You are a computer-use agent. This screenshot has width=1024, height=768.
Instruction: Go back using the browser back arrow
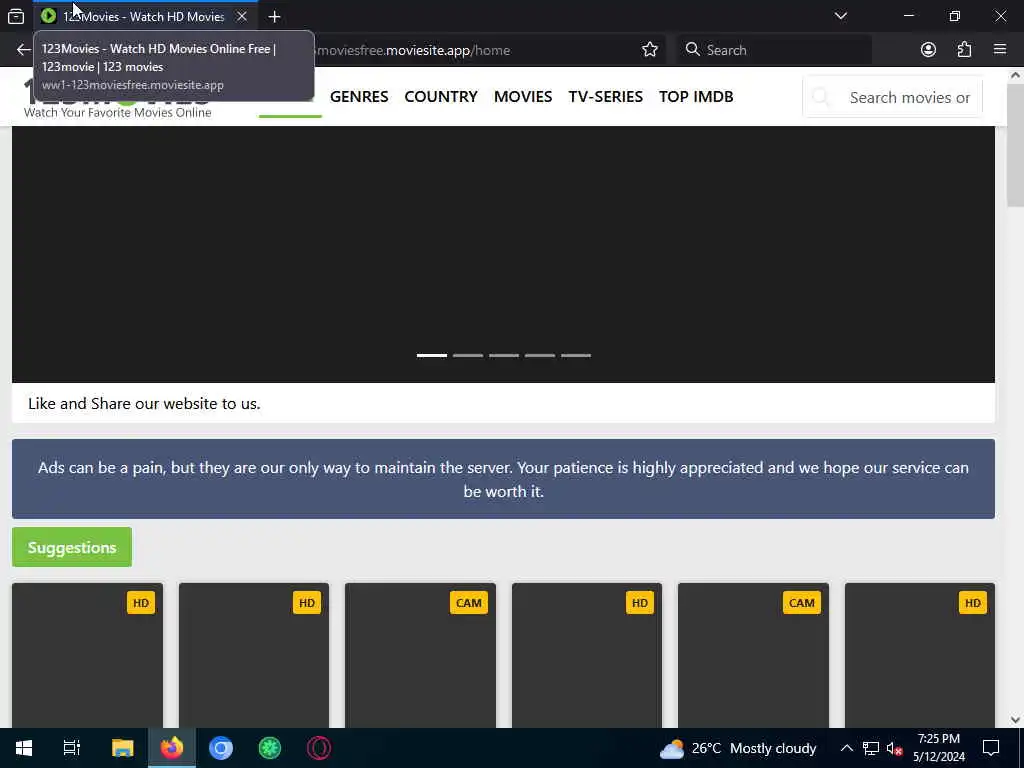(24, 50)
